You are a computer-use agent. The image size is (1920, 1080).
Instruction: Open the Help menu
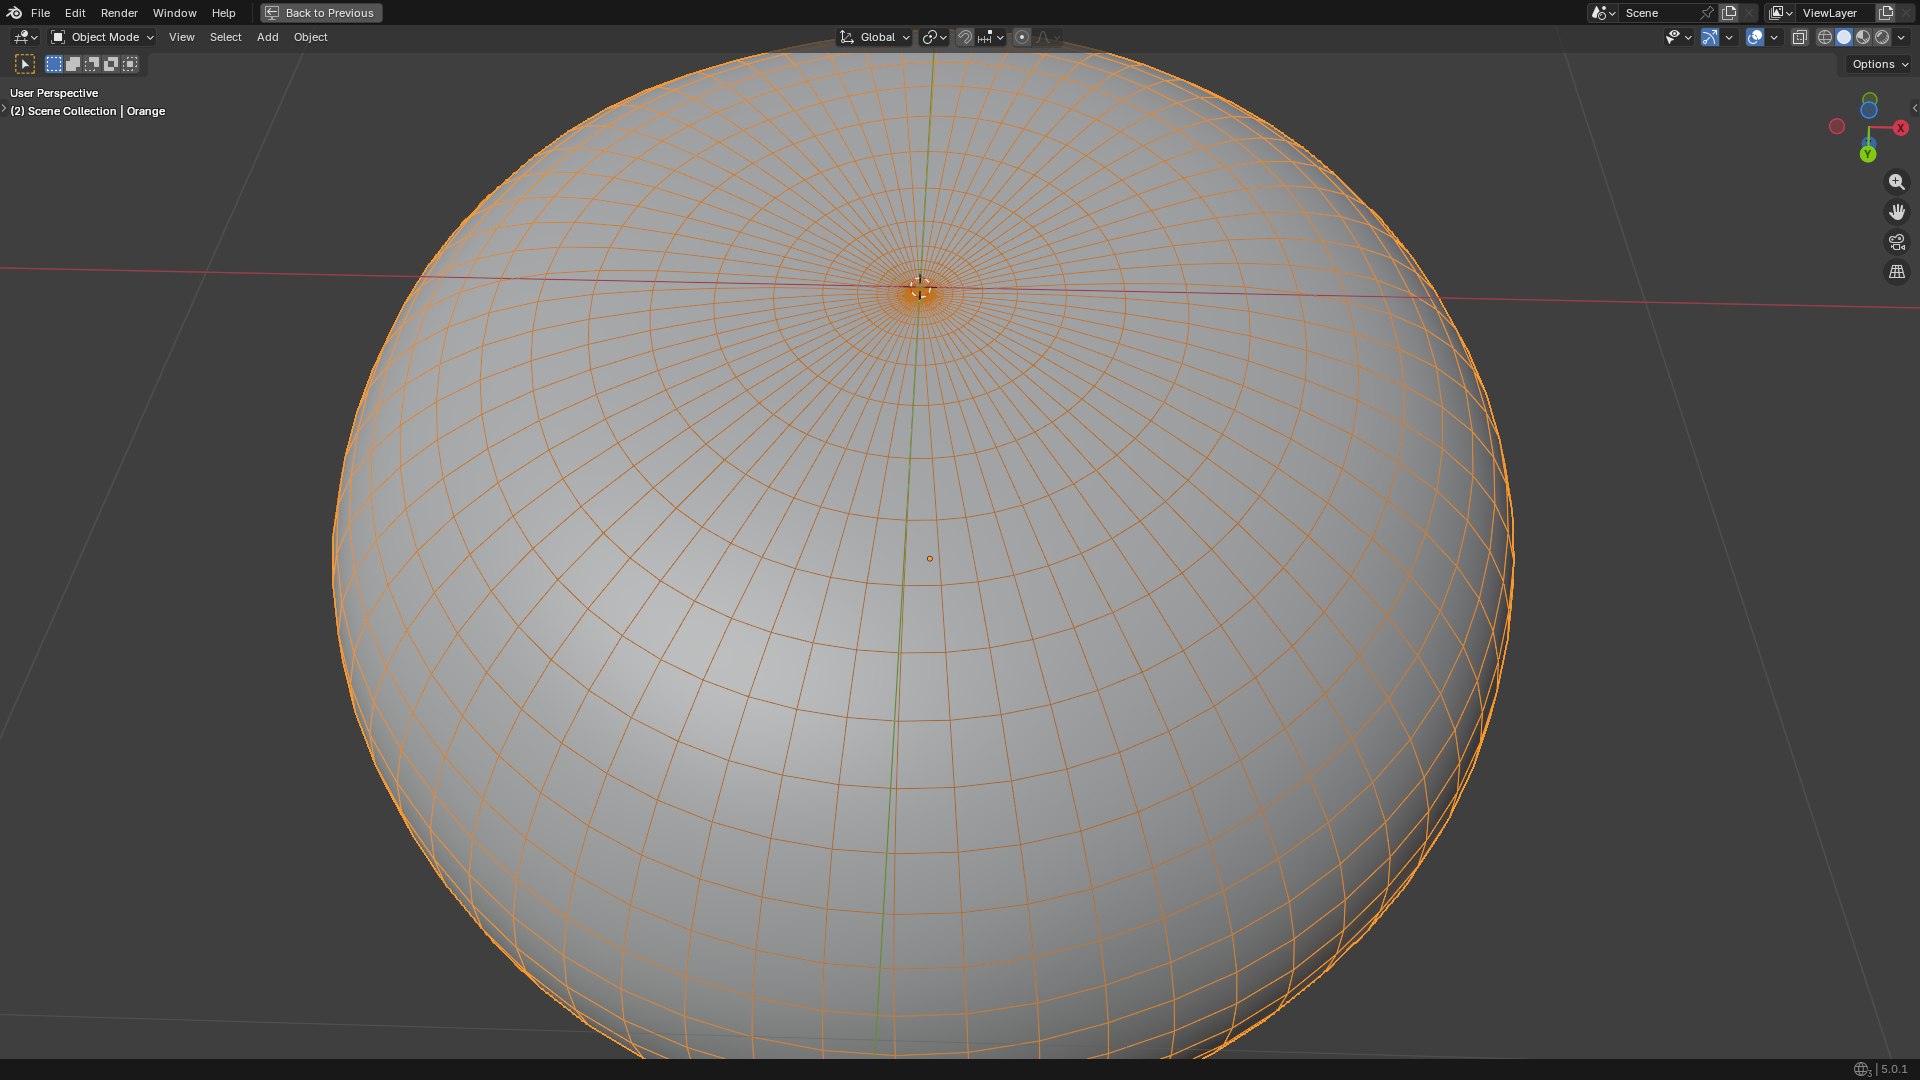223,13
